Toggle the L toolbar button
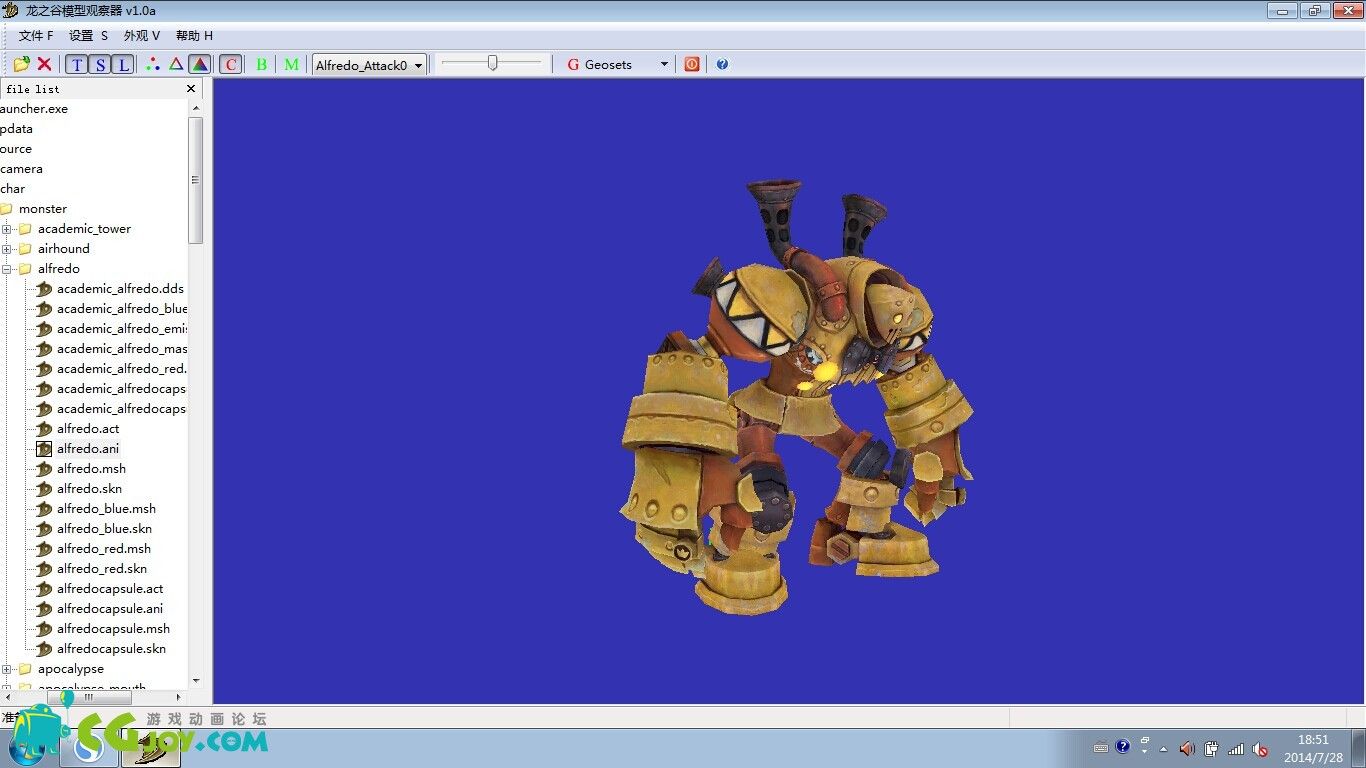This screenshot has height=768, width=1366. 122,65
